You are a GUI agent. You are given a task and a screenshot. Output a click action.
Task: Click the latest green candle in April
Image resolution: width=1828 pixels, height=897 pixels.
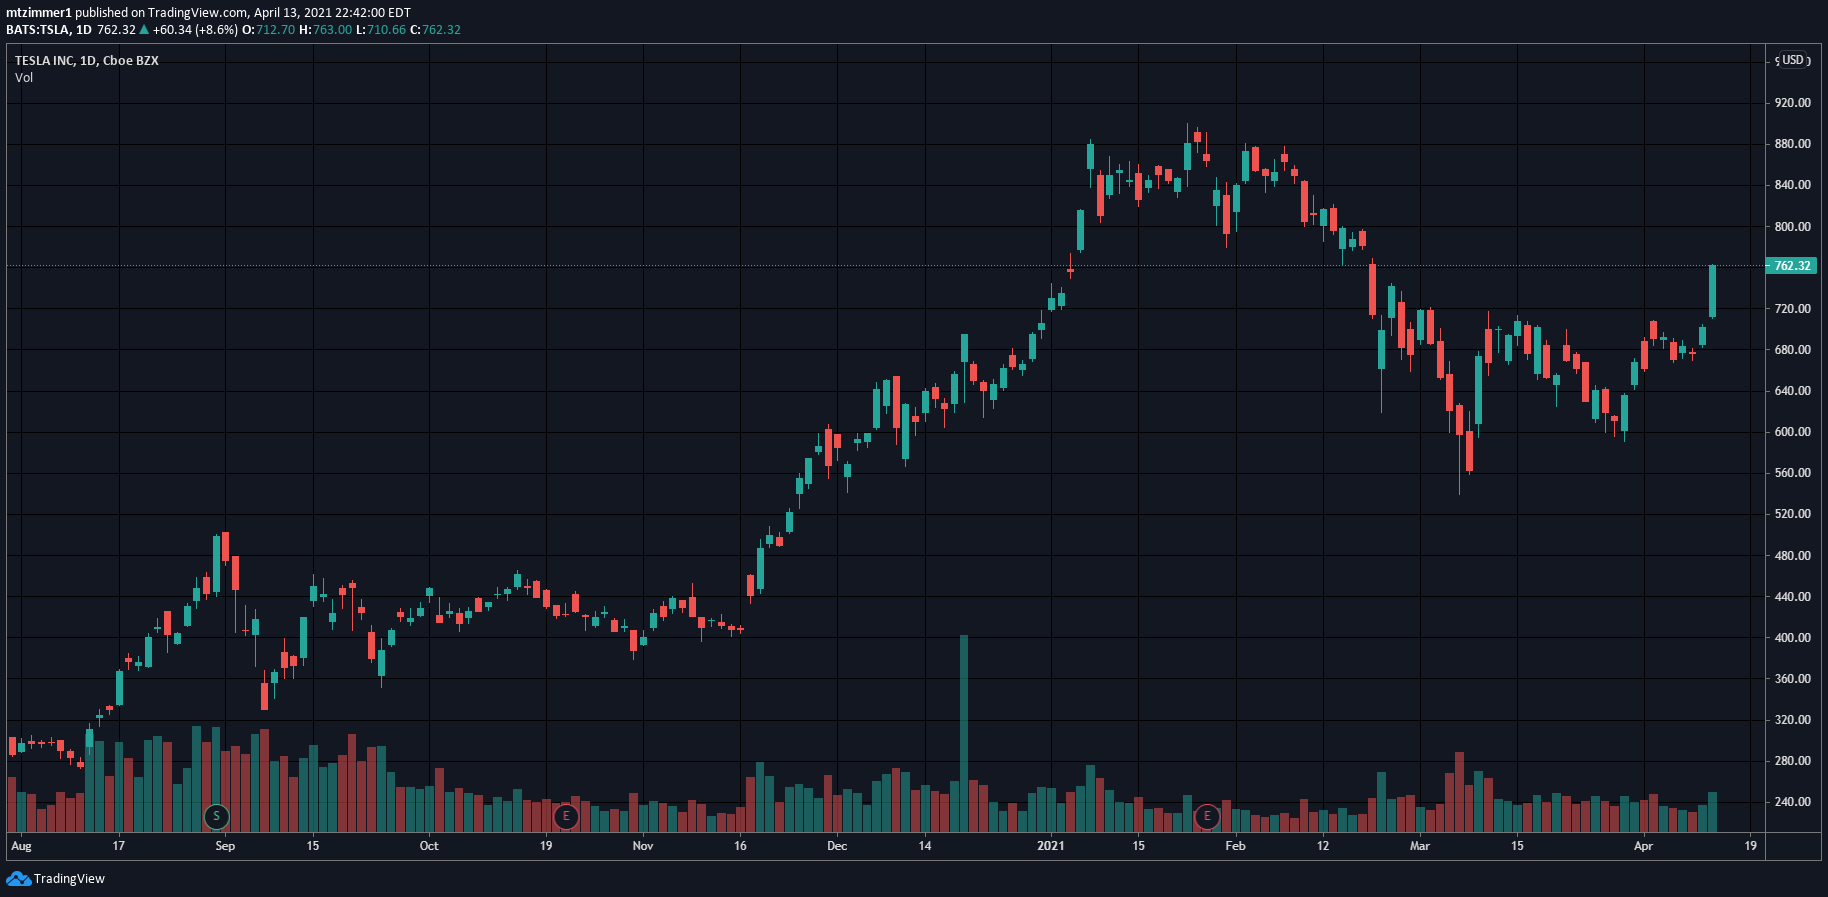click(x=1712, y=291)
